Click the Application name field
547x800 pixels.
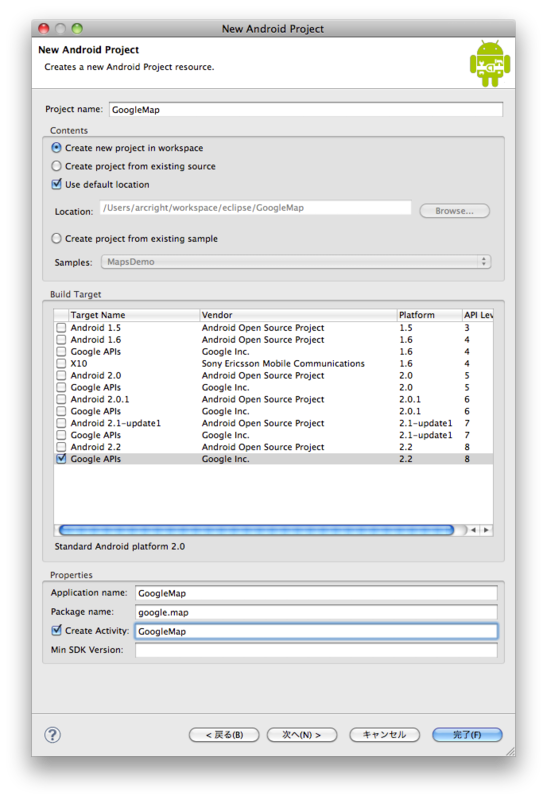point(316,593)
